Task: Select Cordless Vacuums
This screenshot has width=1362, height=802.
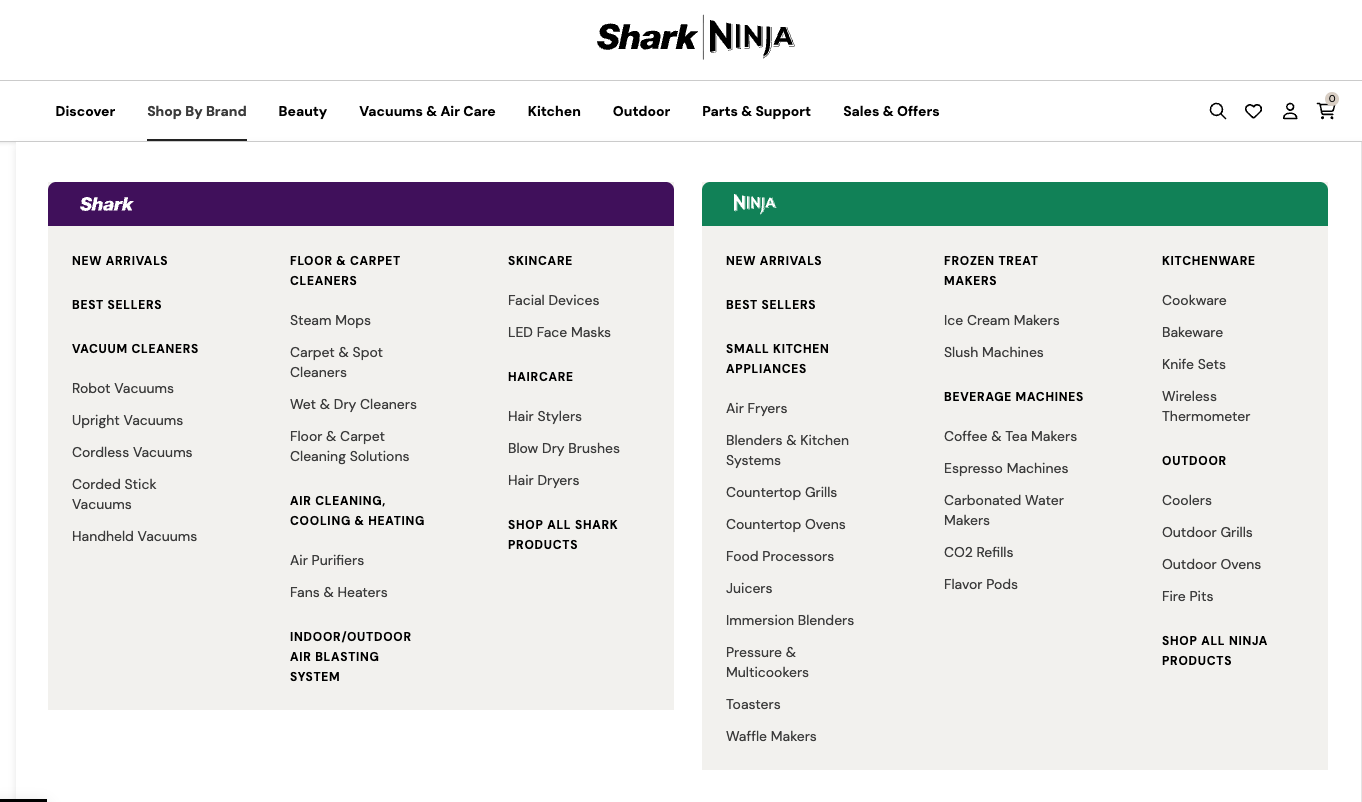Action: pos(132,452)
